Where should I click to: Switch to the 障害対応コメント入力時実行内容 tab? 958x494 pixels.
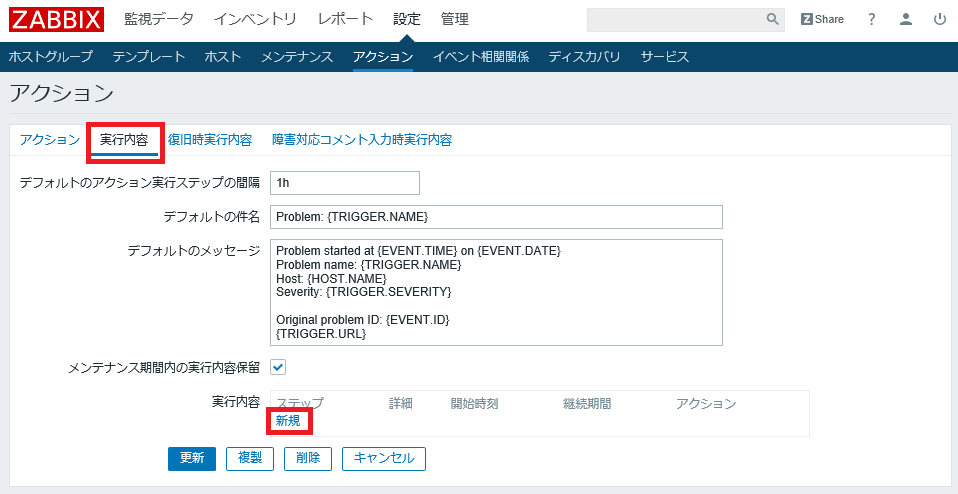click(x=362, y=140)
